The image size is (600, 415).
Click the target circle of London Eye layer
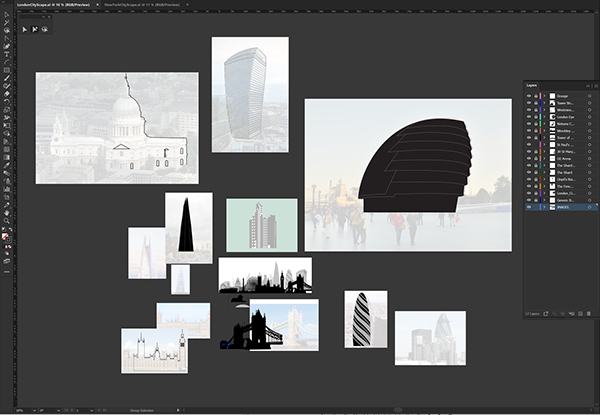point(590,117)
